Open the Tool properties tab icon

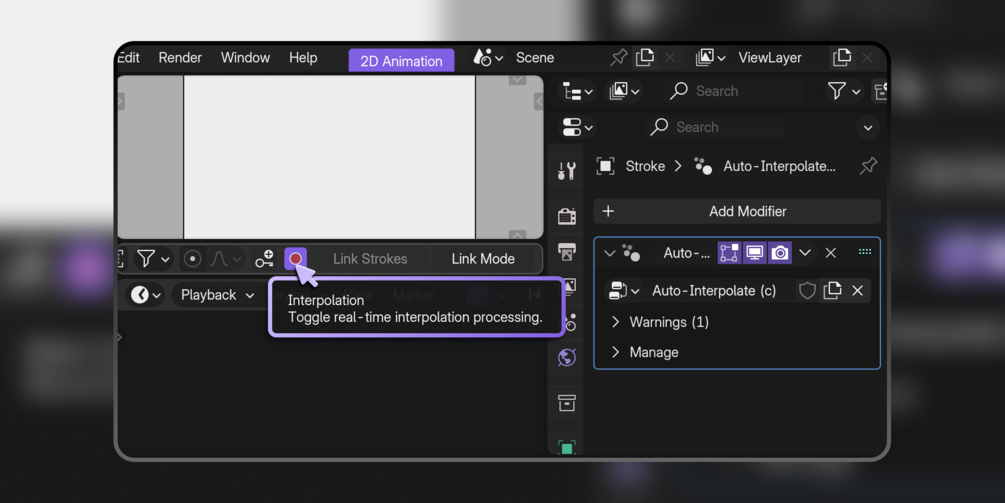[x=567, y=171]
